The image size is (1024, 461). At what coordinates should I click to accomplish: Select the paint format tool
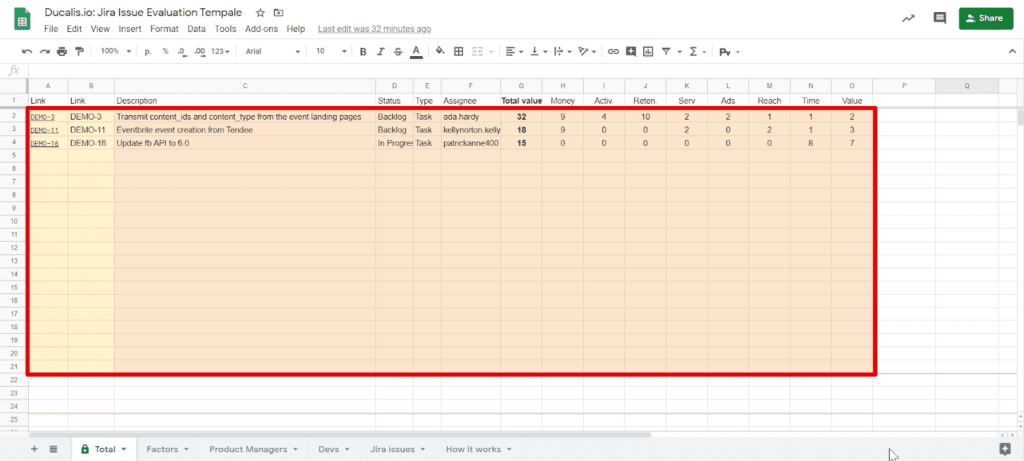(79, 51)
